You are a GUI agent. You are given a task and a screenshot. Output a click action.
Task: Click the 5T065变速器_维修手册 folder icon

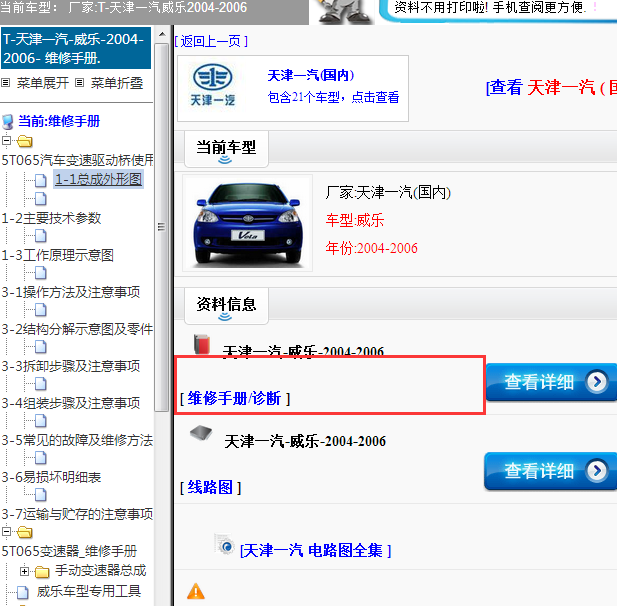click(x=25, y=532)
